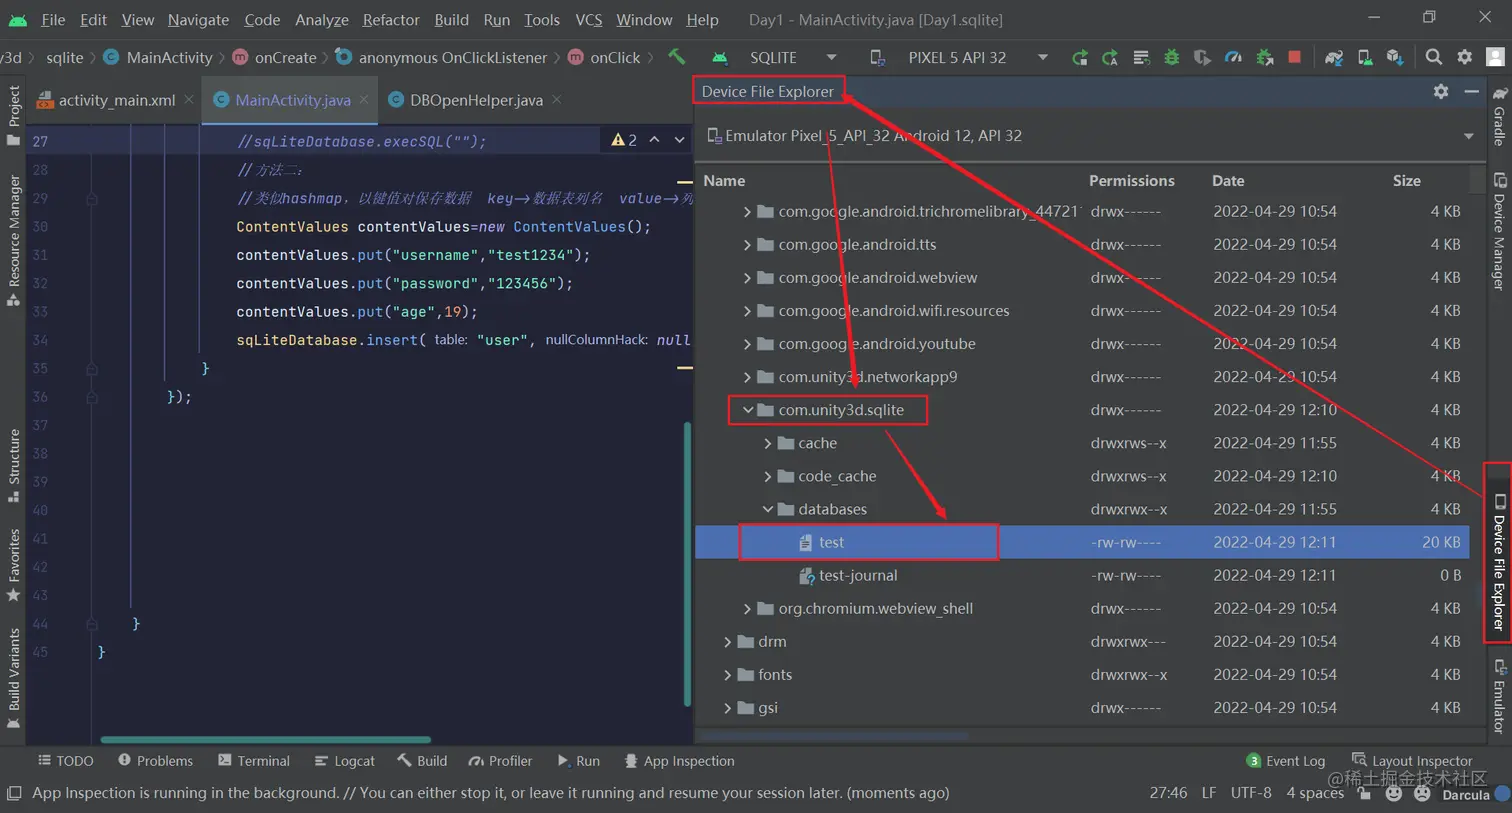1512x813 pixels.
Task: Open the VCS menu
Action: [x=589, y=19]
